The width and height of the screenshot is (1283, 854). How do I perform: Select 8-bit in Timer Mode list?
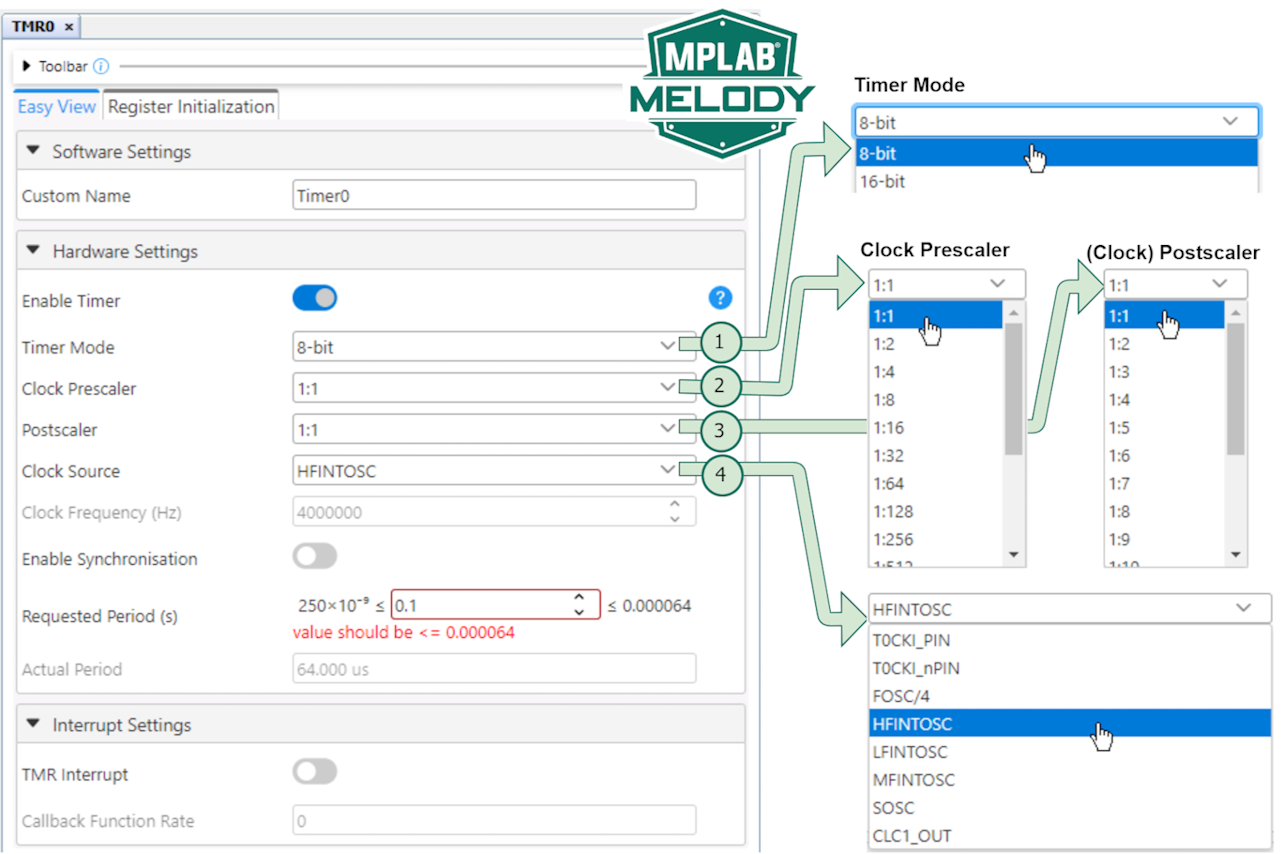click(x=1056, y=153)
